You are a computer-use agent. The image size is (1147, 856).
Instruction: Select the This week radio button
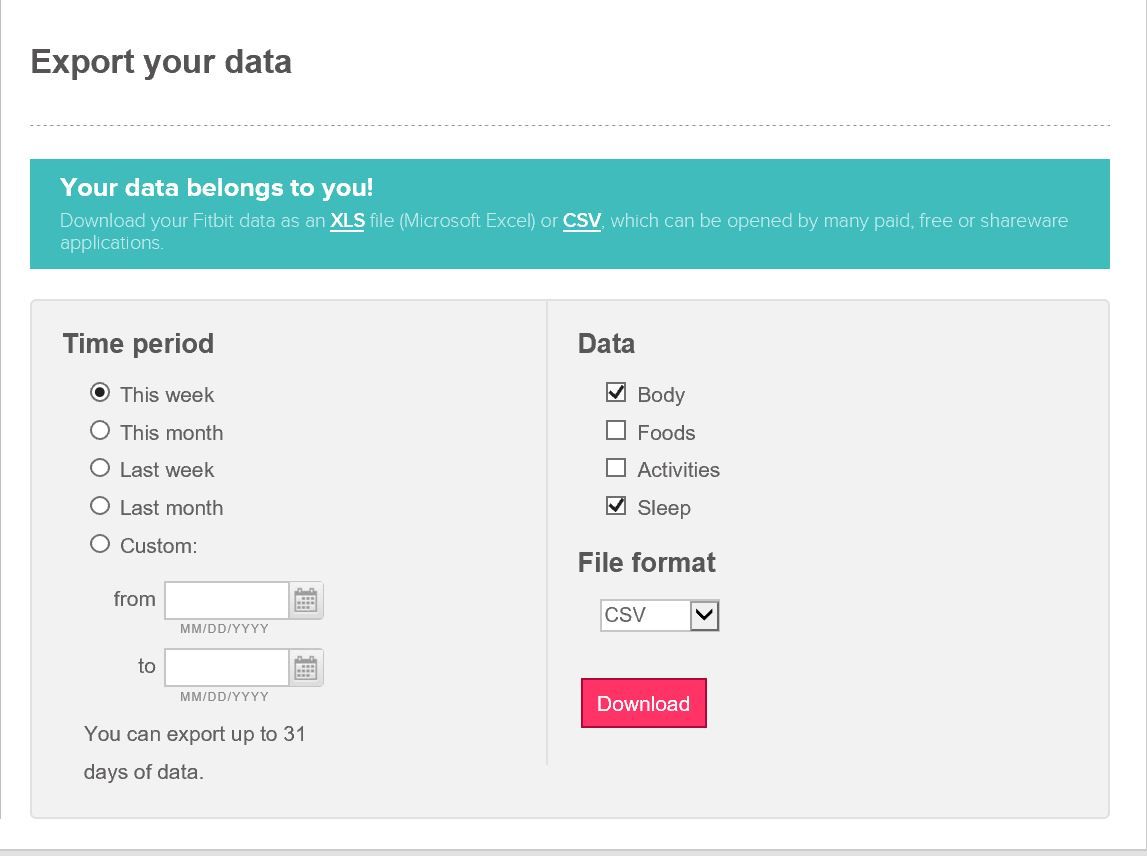(x=100, y=393)
